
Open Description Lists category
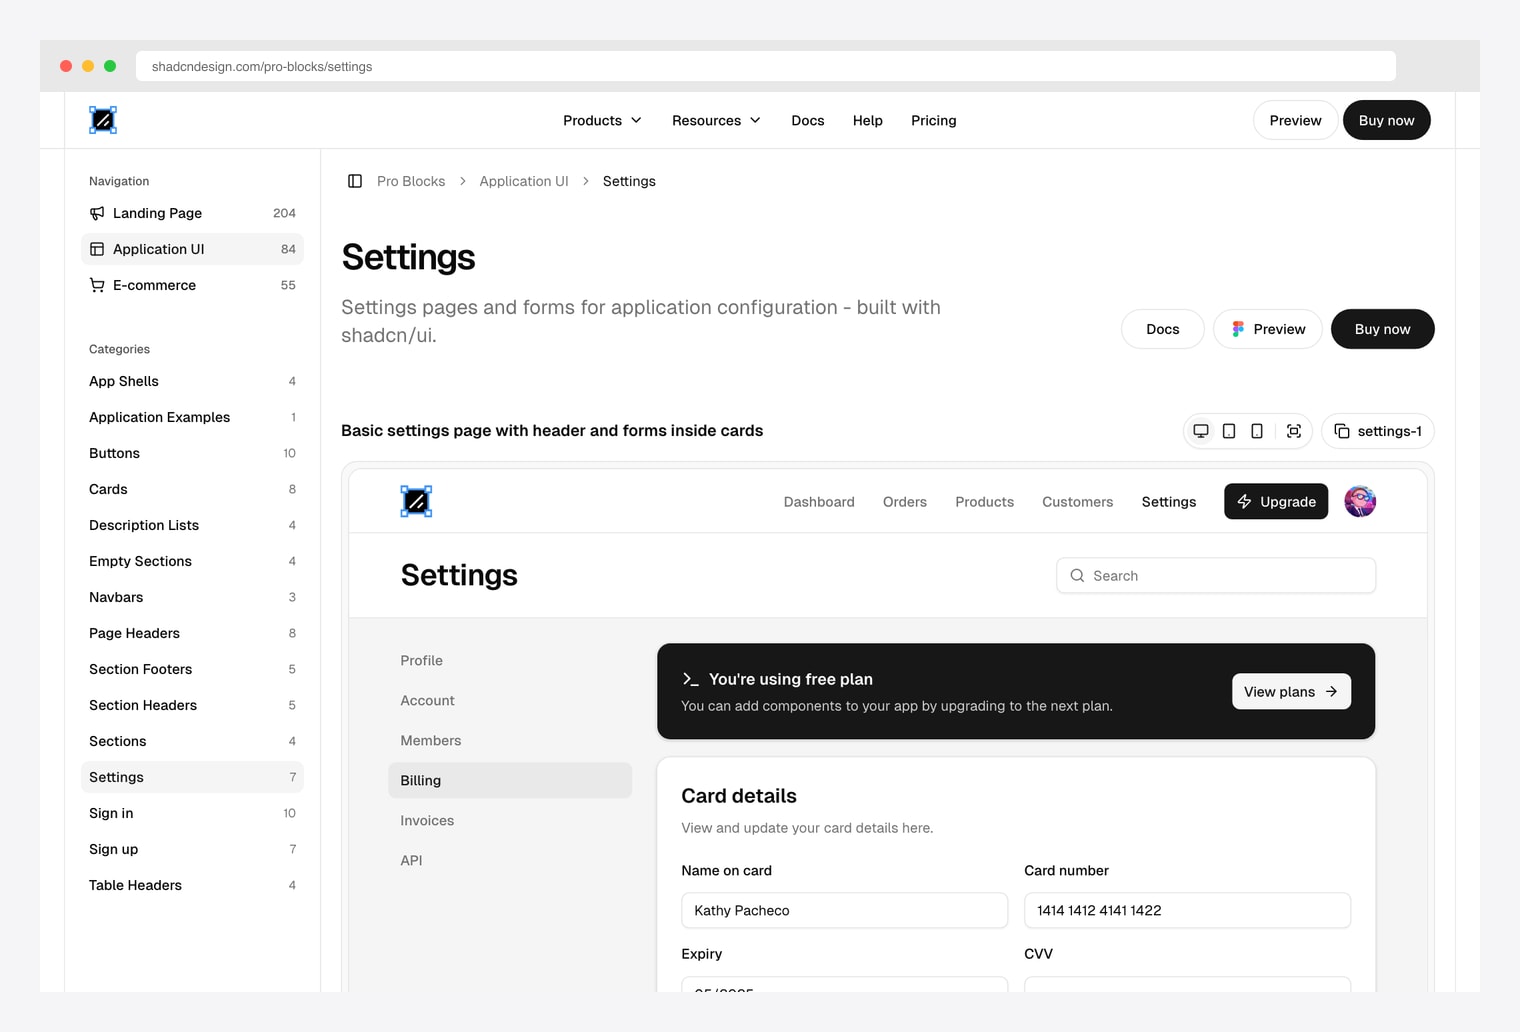pos(192,525)
